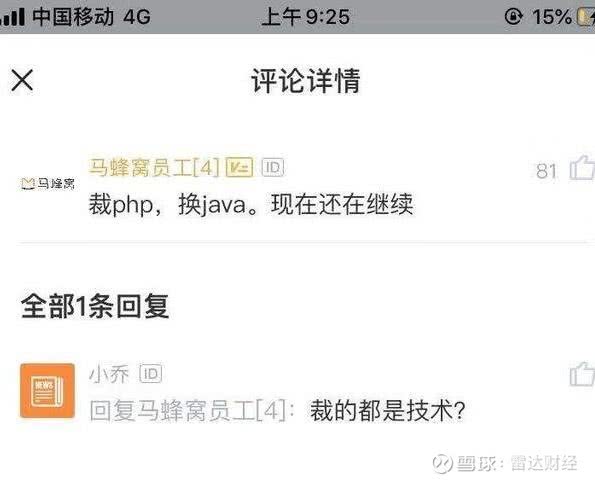Like the 马蜂窝员工[4] comment via thumbs-up
The height and width of the screenshot is (481, 595).
[x=582, y=168]
